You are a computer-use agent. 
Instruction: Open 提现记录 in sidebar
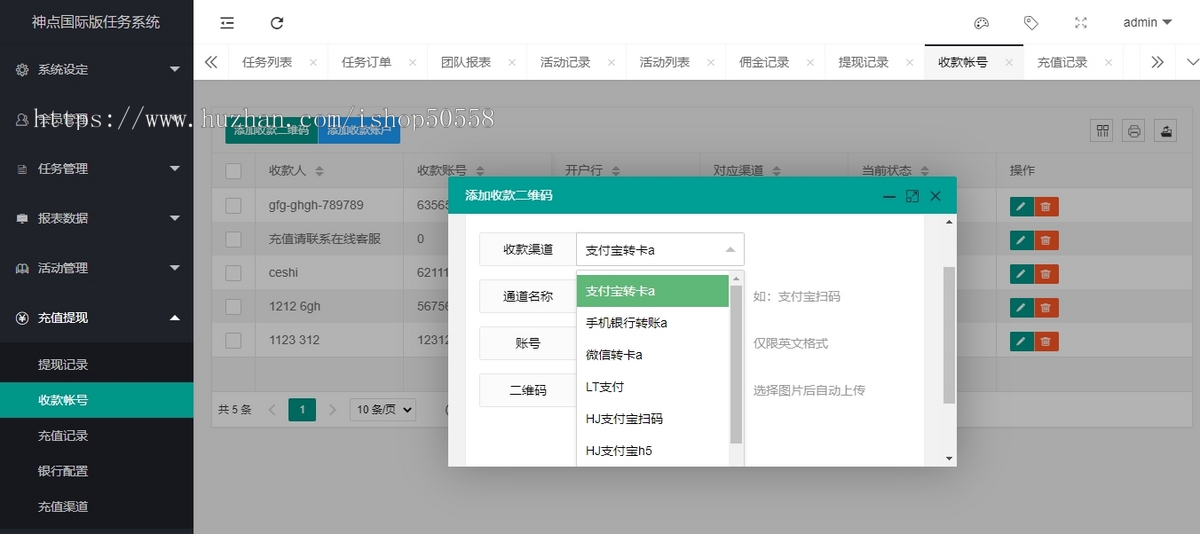click(x=97, y=364)
